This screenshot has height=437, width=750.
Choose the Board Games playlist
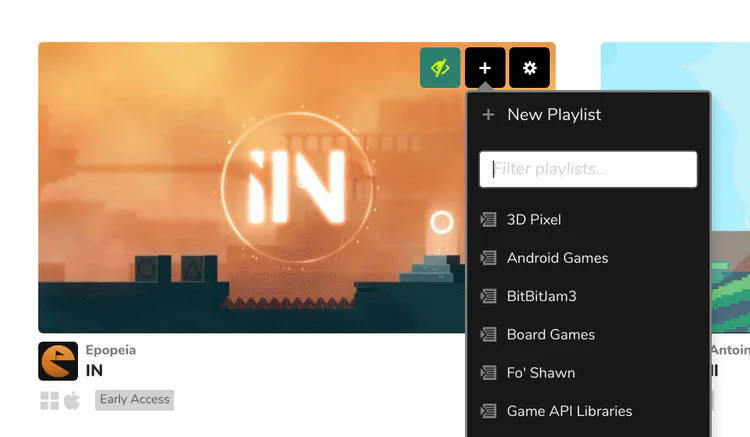point(588,335)
